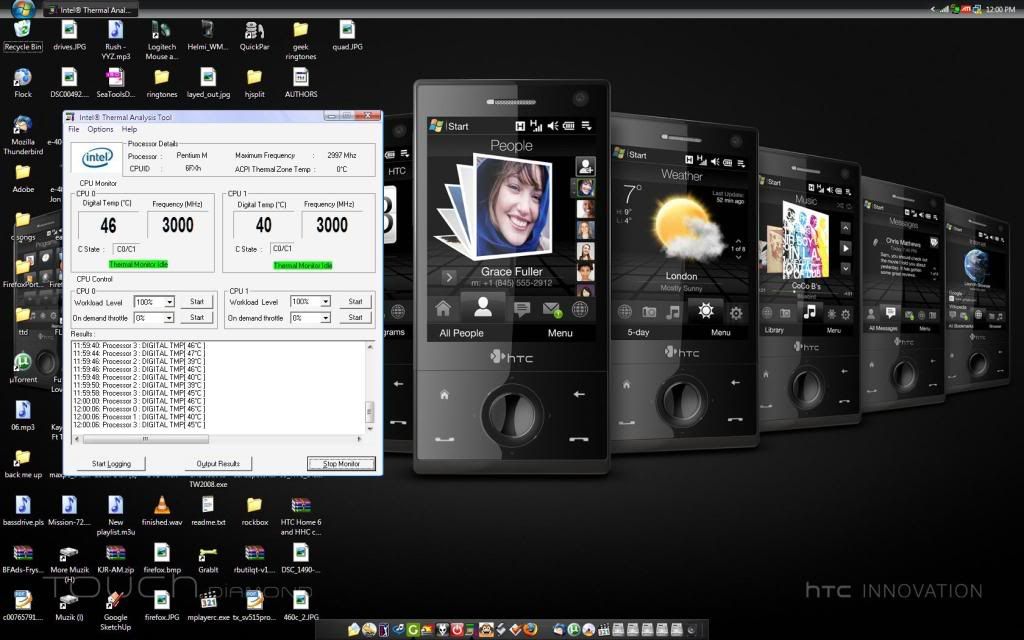Select the quad.JPG desktop file
Viewport: 1024px width, 640px height.
click(347, 36)
